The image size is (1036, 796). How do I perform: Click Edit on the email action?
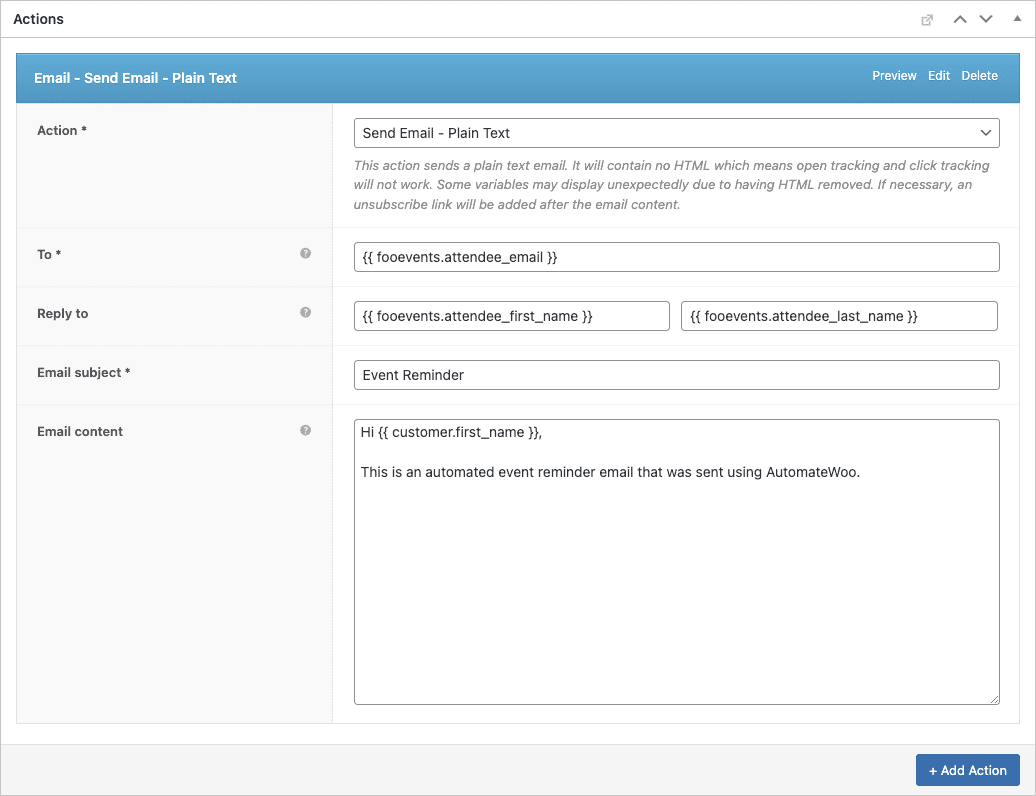point(938,75)
